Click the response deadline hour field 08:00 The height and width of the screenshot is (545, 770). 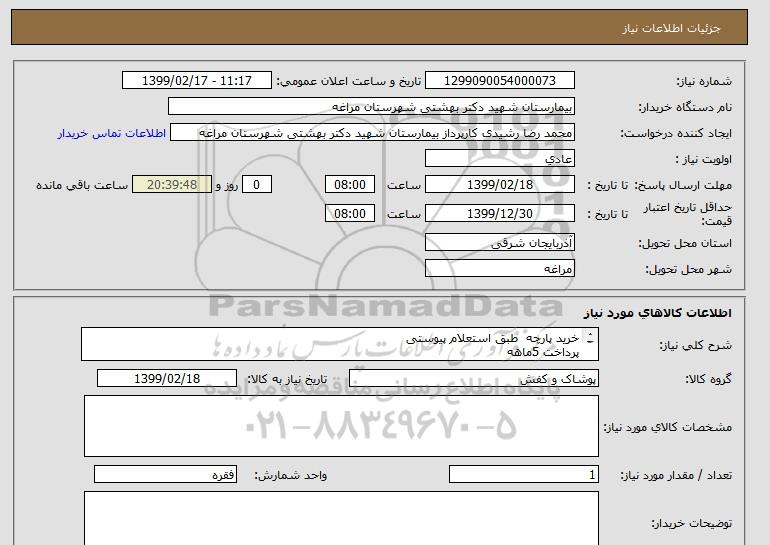(x=351, y=185)
